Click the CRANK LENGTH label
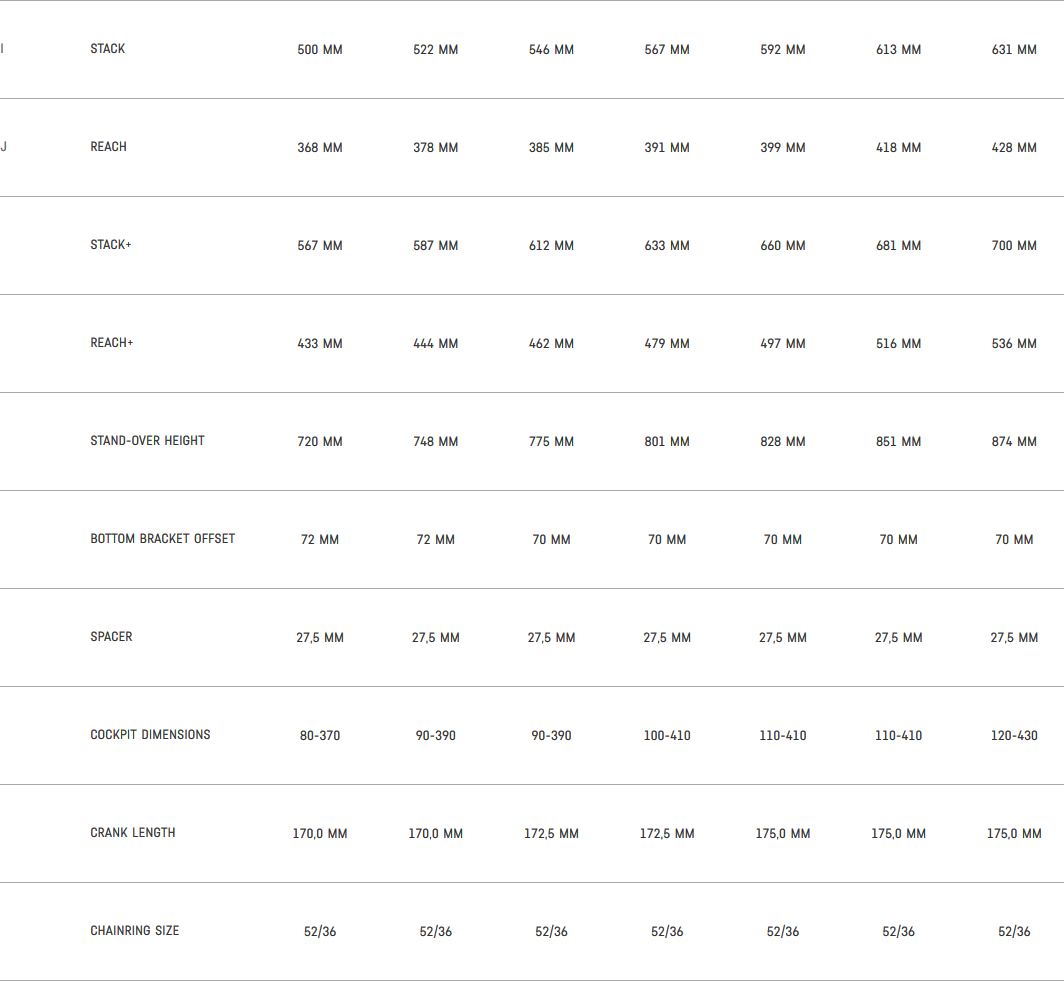Screen dimensions: 1064x981 [133, 833]
